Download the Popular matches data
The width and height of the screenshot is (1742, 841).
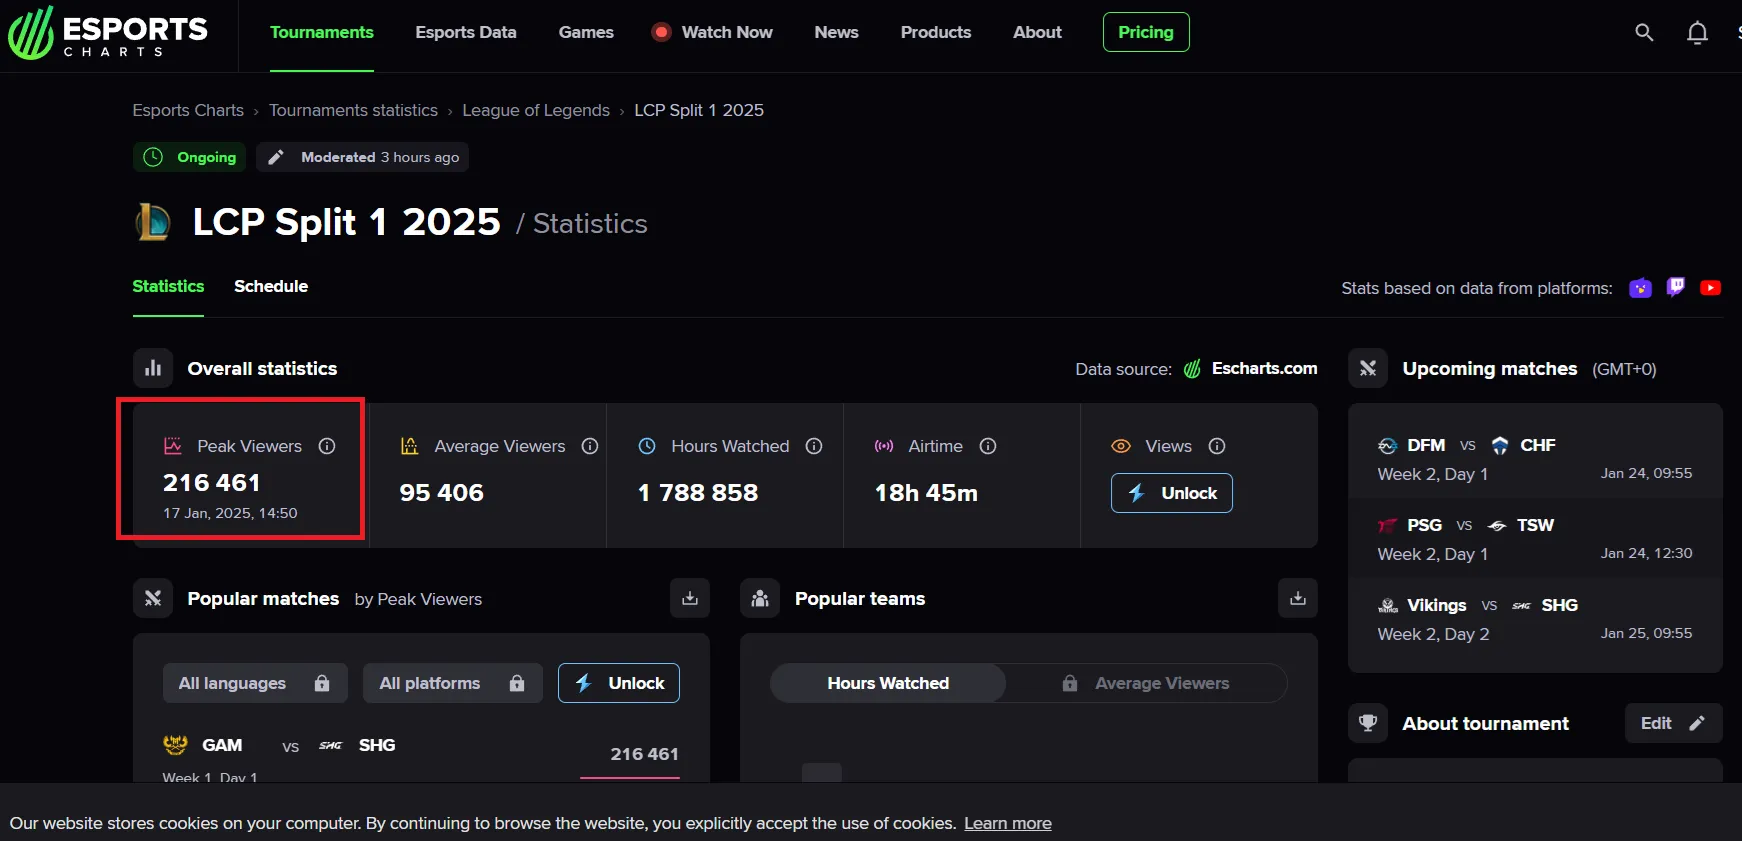pos(690,598)
